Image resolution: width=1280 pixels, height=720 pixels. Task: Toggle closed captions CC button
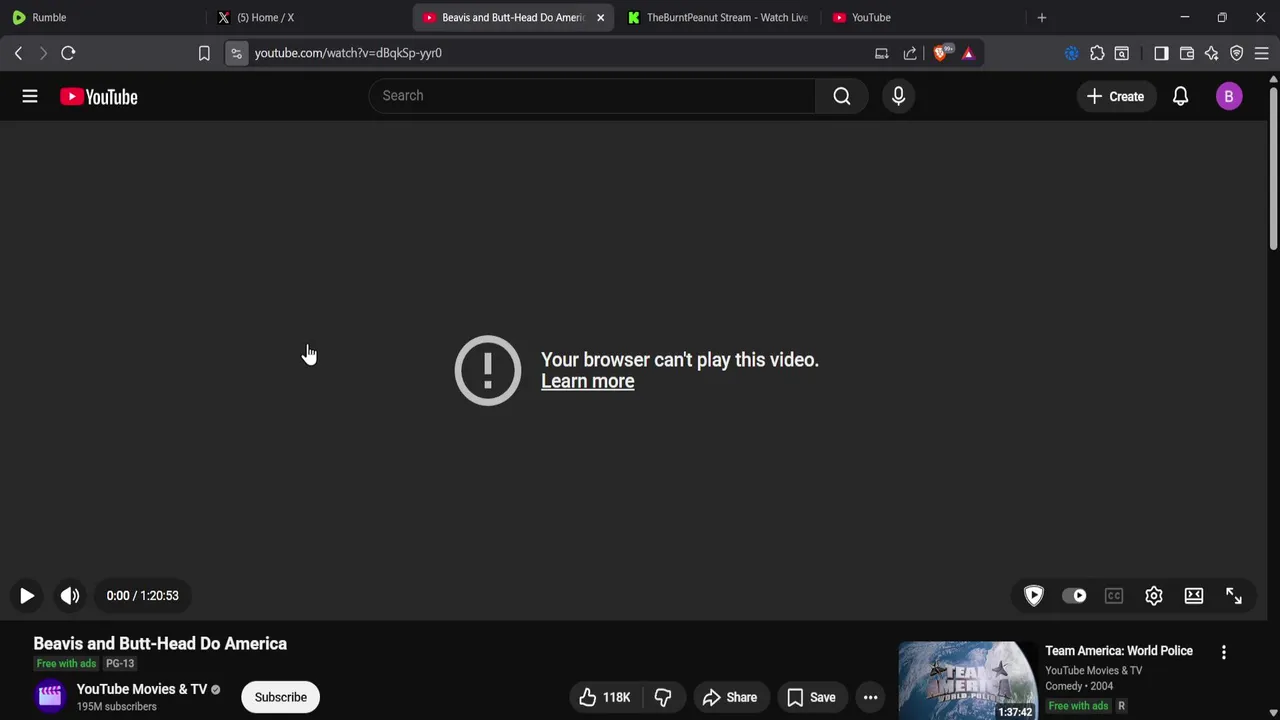pyautogui.click(x=1114, y=596)
